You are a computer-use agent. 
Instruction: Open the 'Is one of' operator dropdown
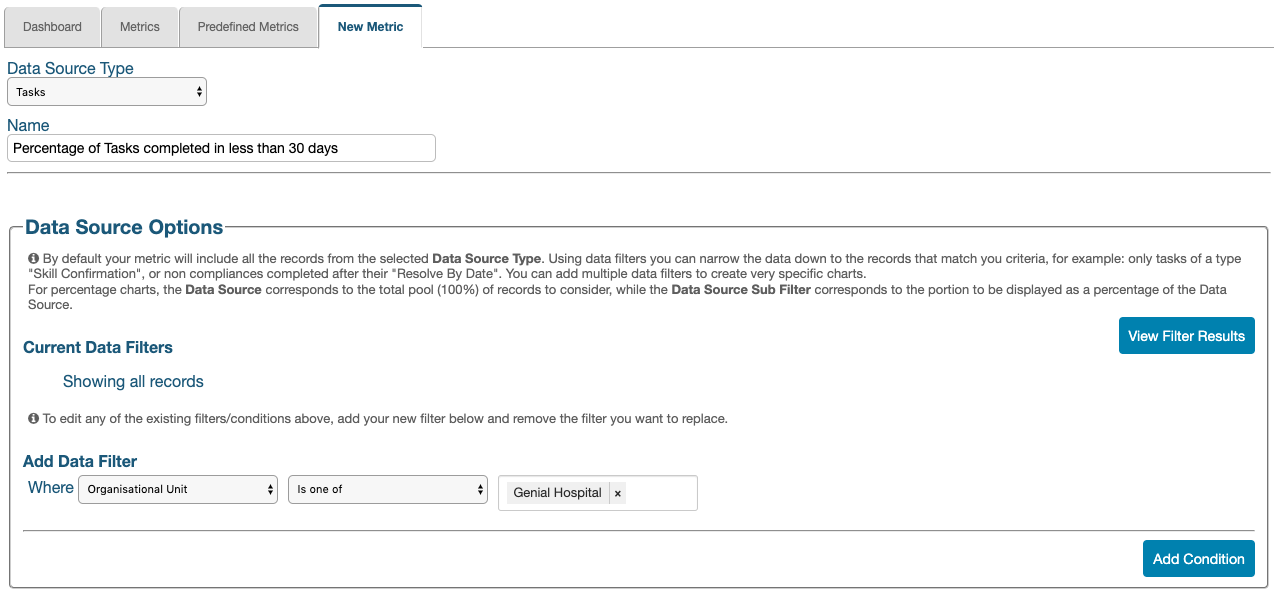coord(388,489)
